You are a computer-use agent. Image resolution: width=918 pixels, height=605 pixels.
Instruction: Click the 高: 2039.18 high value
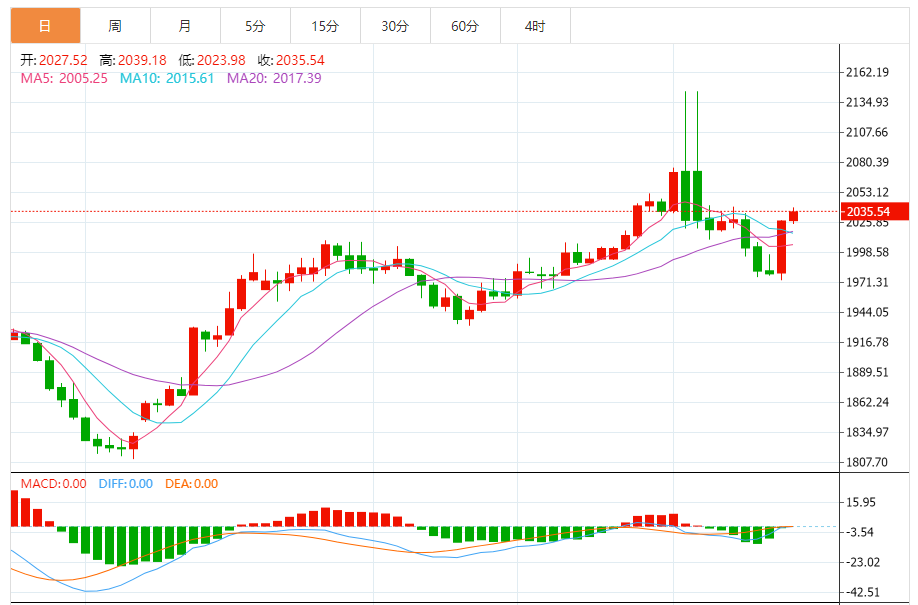click(133, 60)
